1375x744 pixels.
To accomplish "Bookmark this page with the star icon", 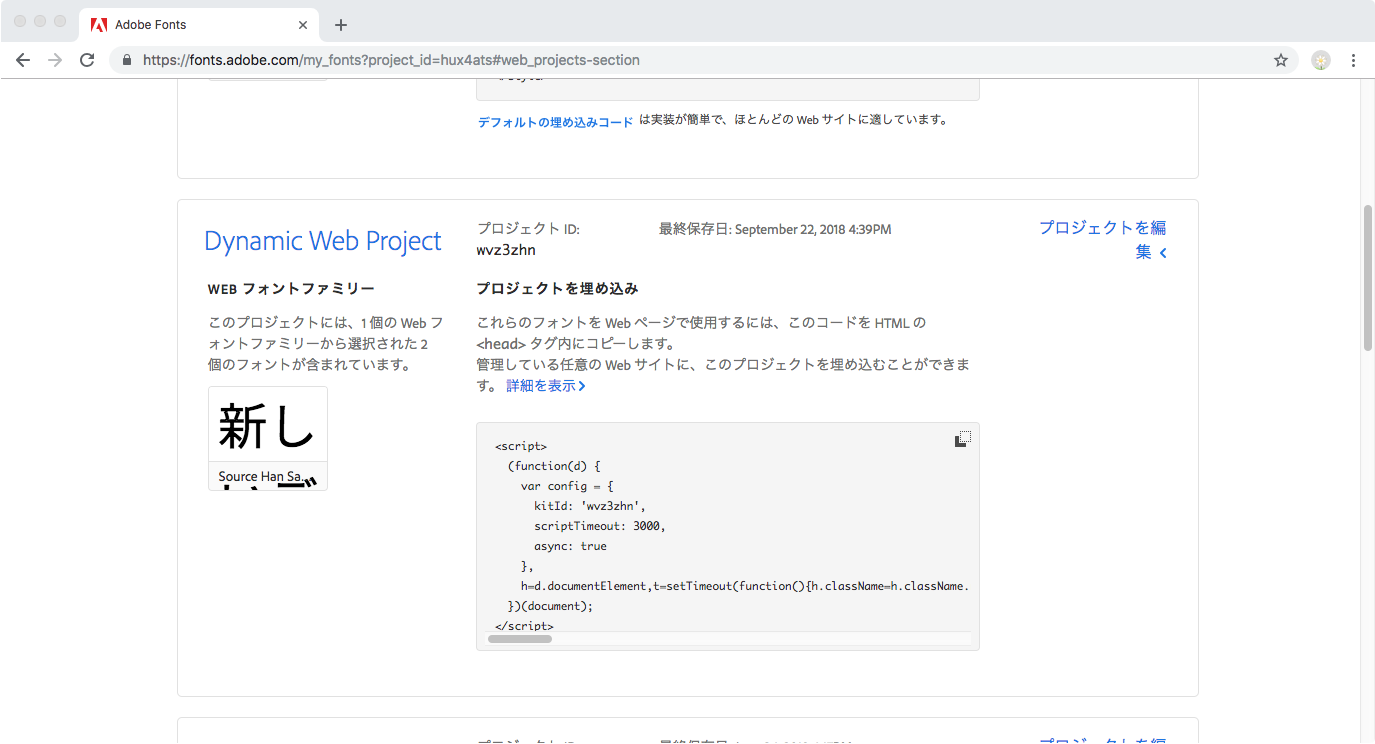I will [x=1281, y=60].
